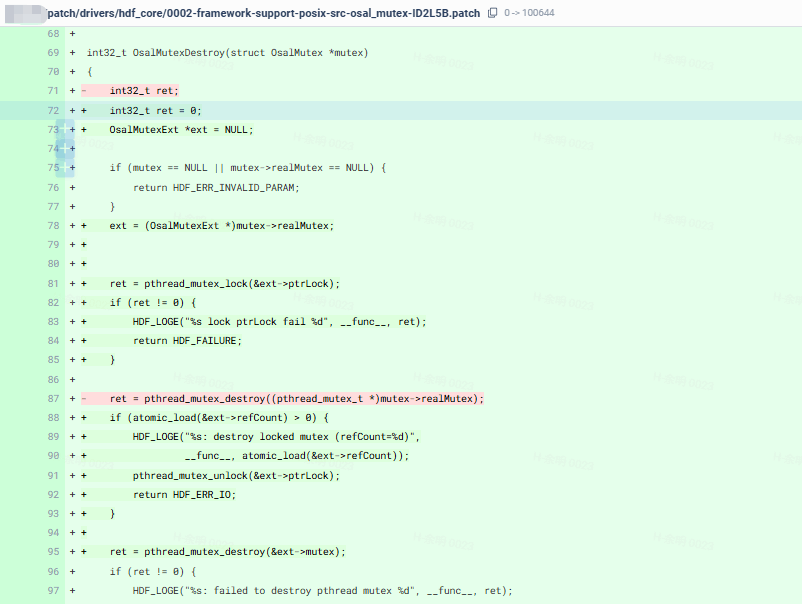802x604 pixels.
Task: Select line number 92
Action: pyautogui.click(x=53, y=495)
